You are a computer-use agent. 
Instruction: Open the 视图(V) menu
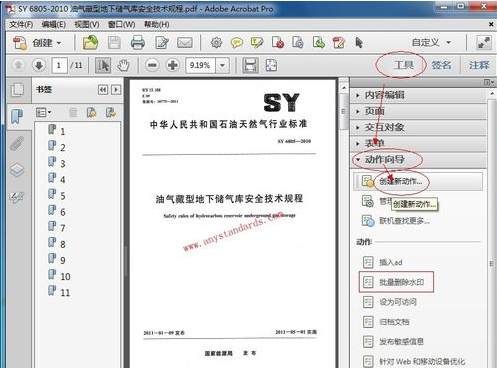[x=87, y=24]
